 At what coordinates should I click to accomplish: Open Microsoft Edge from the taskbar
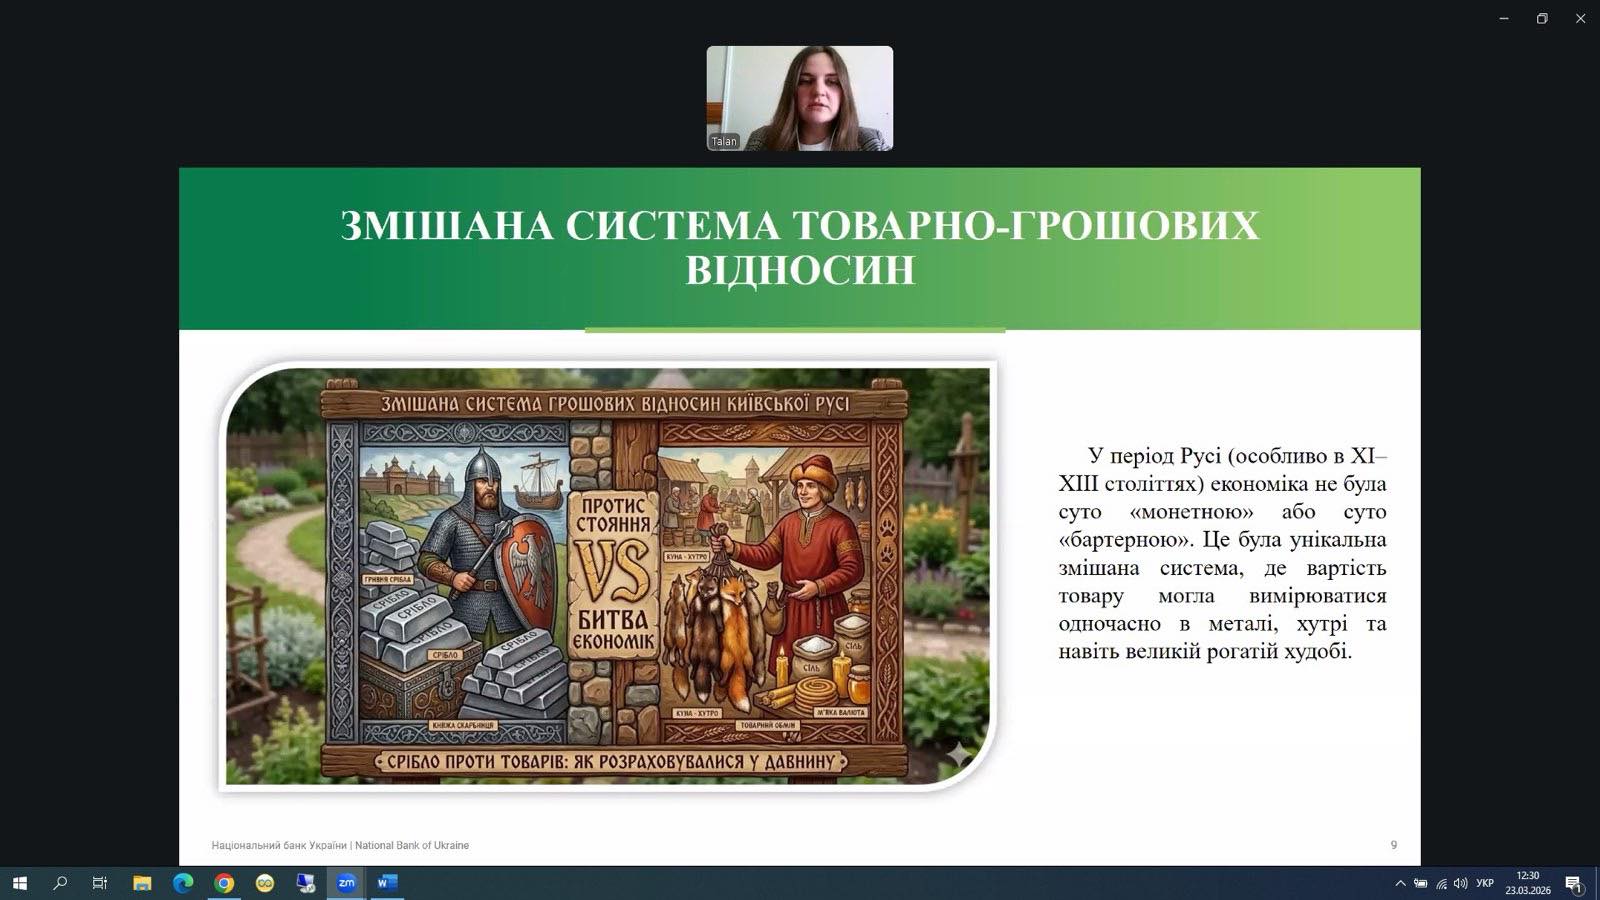183,883
